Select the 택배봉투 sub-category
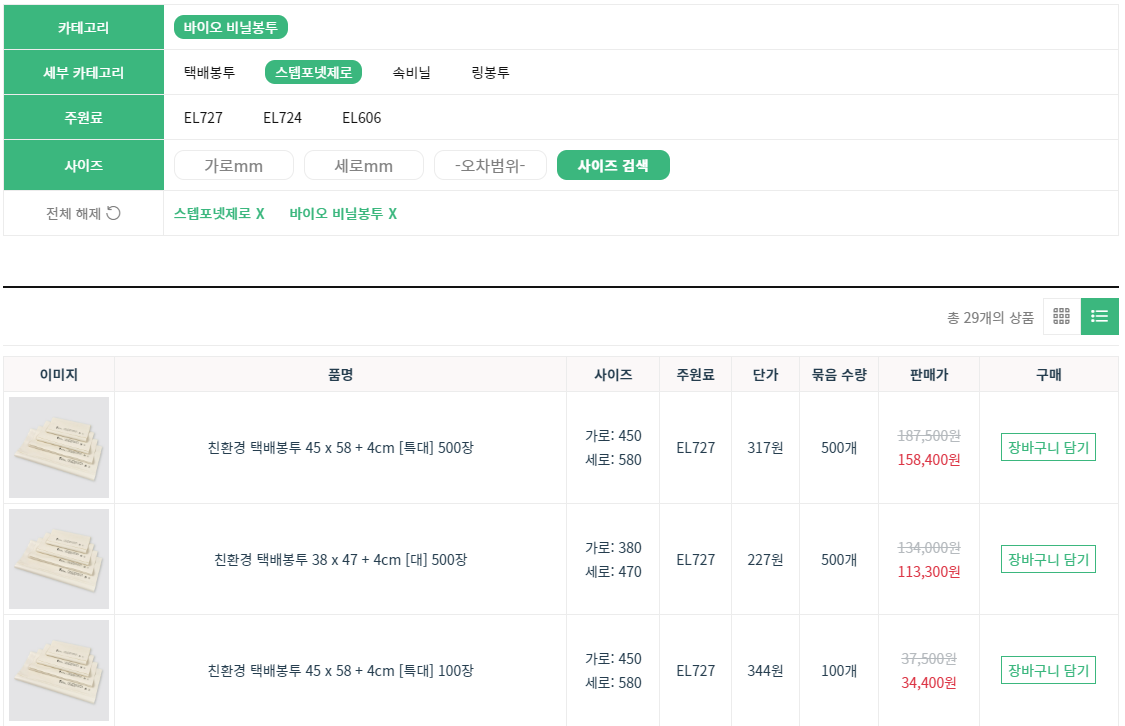The width and height of the screenshot is (1125, 726). (x=209, y=72)
